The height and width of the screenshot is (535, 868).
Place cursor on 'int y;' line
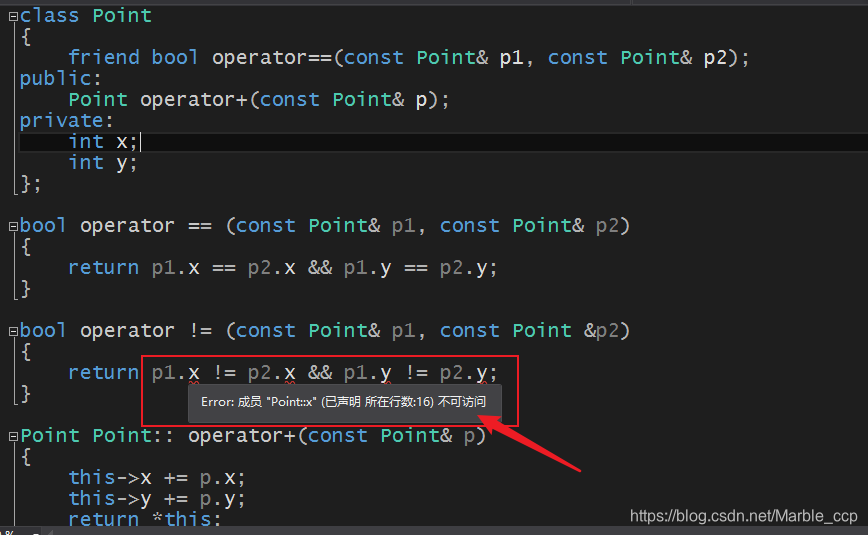click(102, 163)
